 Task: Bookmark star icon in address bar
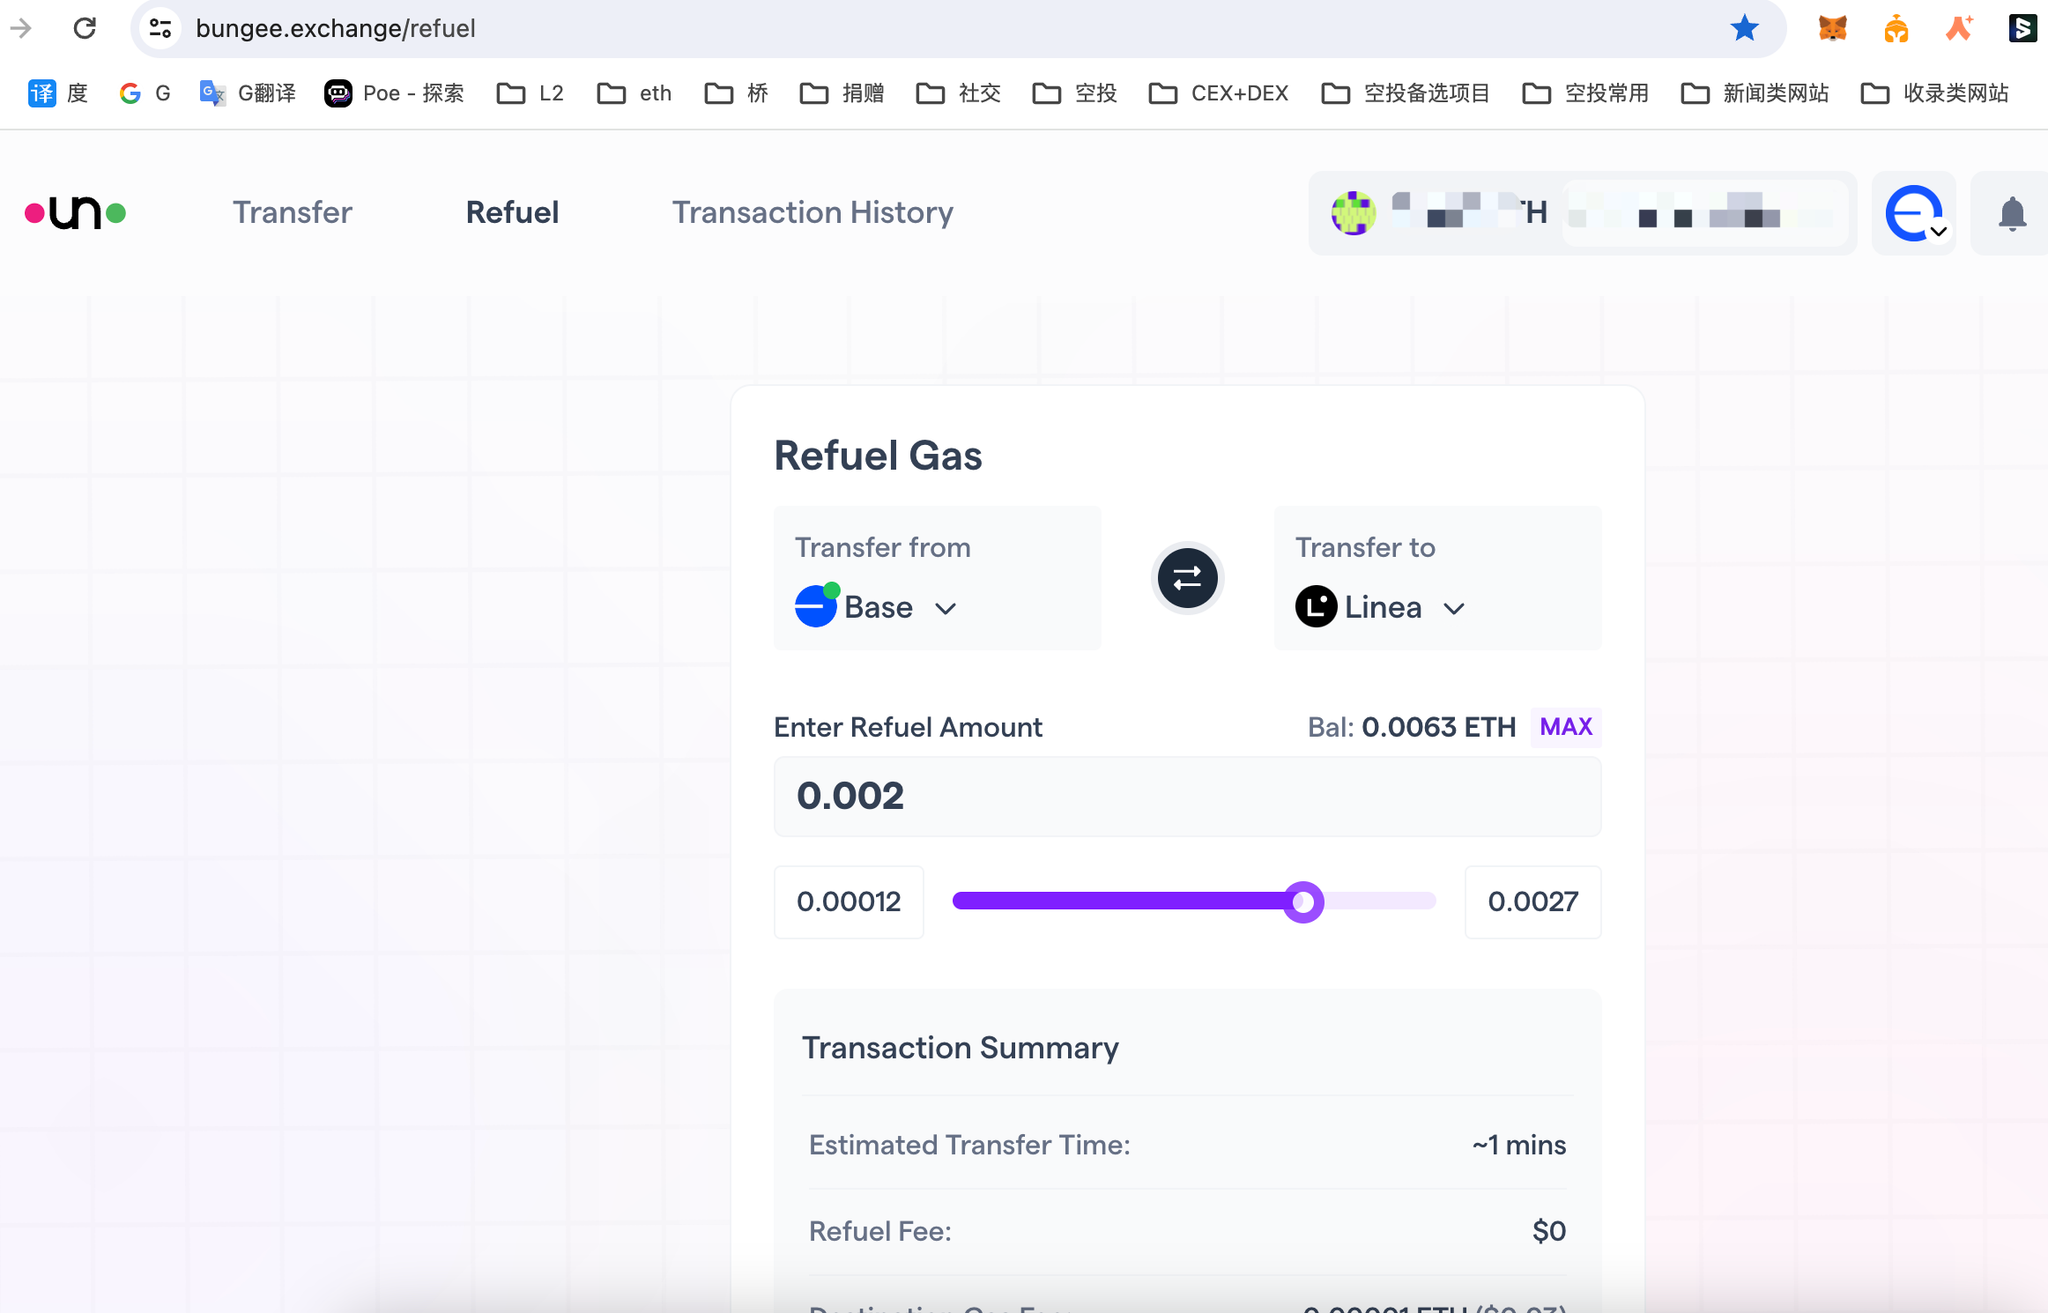[x=1744, y=28]
